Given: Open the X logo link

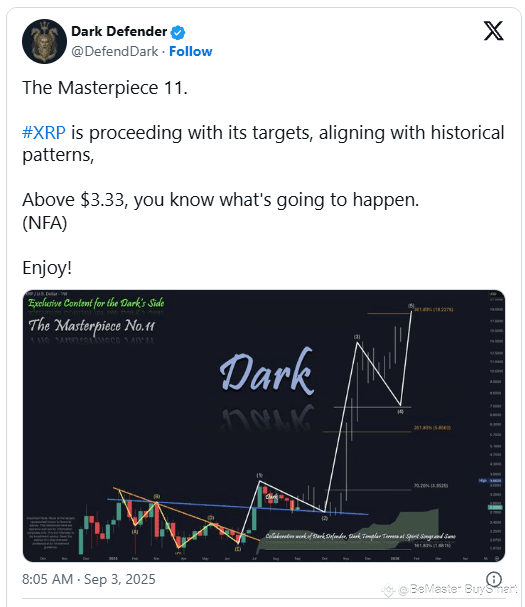Looking at the screenshot, I should (x=494, y=31).
